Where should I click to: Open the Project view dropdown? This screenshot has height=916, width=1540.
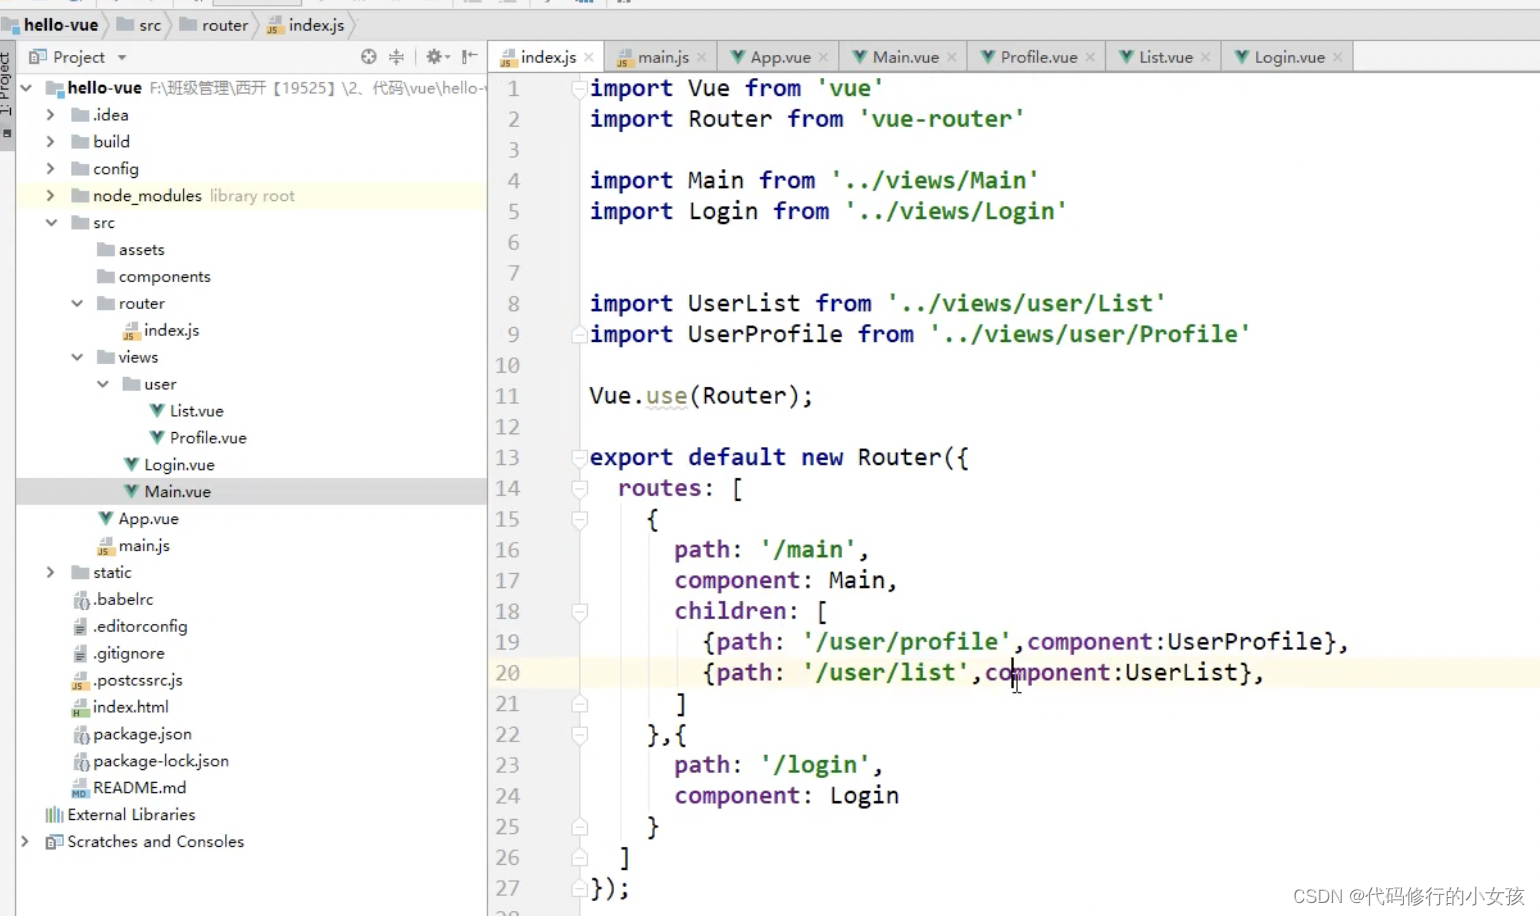pos(122,58)
